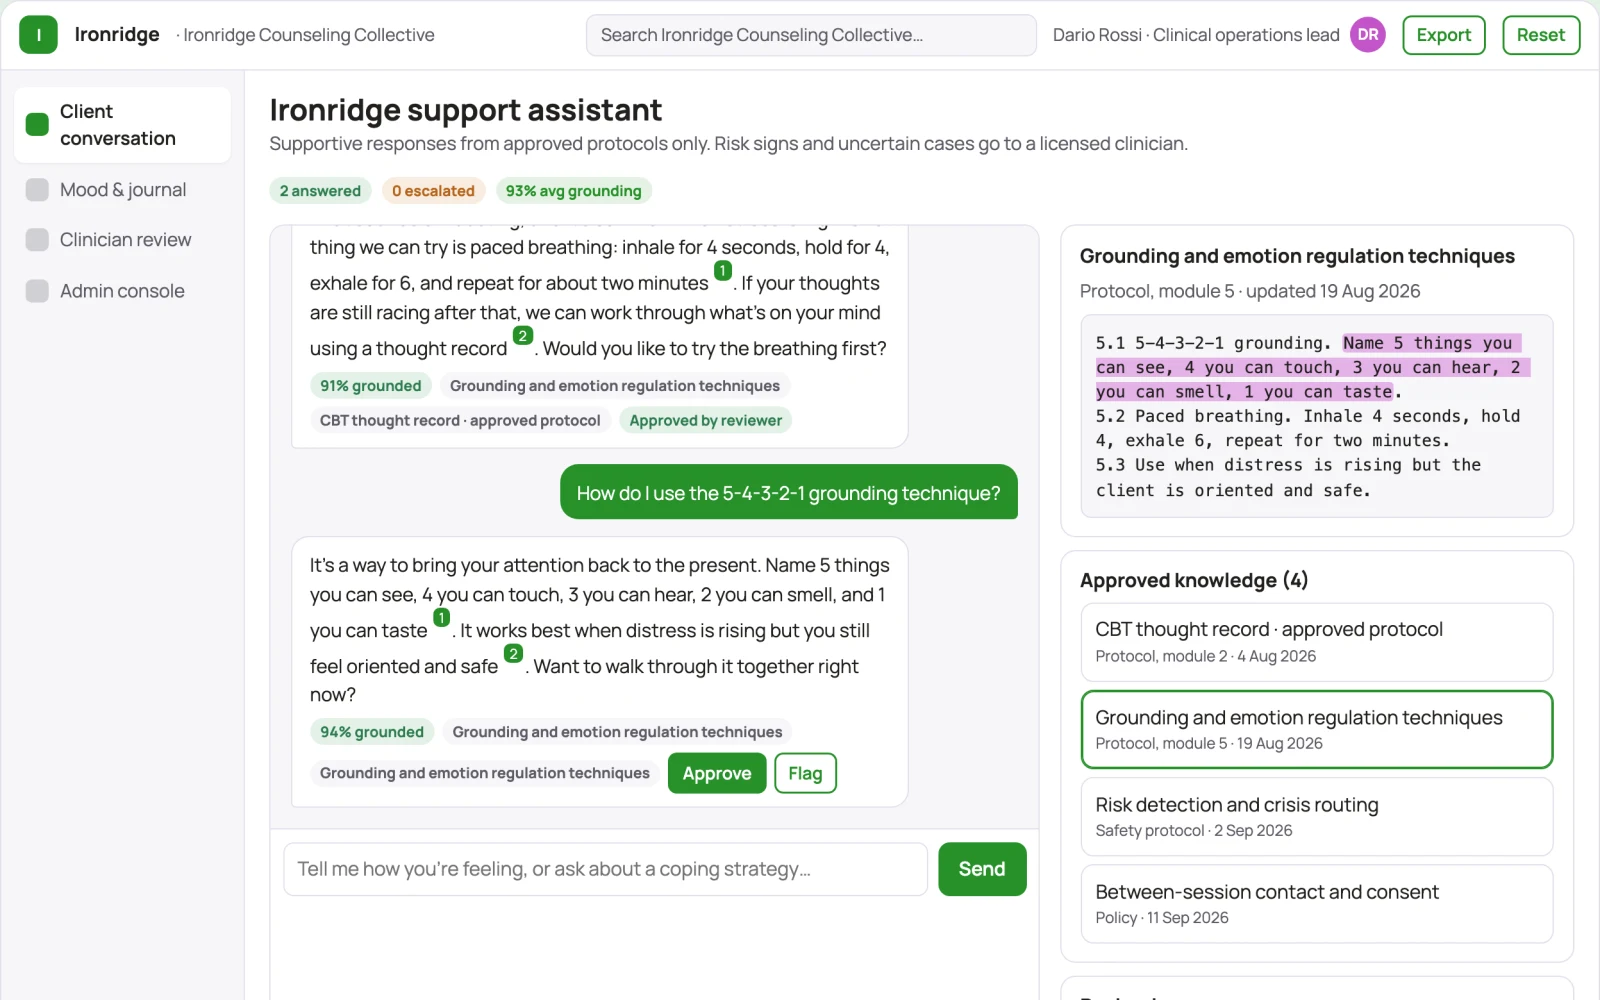Click the Grounding techniques chip left of Approve
Viewport: 1600px width, 1000px height.
click(x=484, y=773)
